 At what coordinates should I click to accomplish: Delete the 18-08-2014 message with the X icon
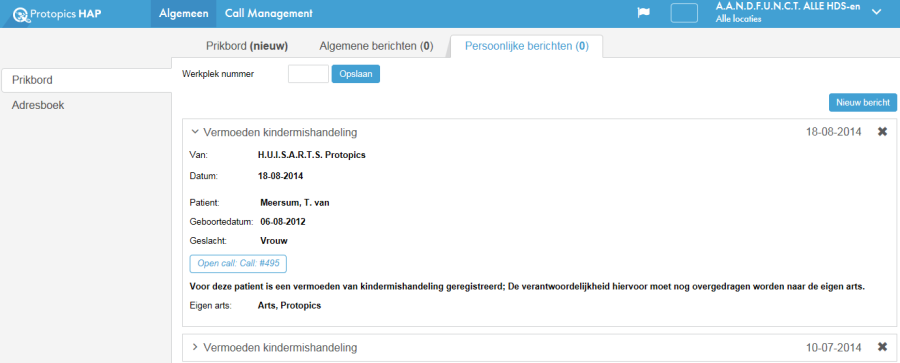882,132
